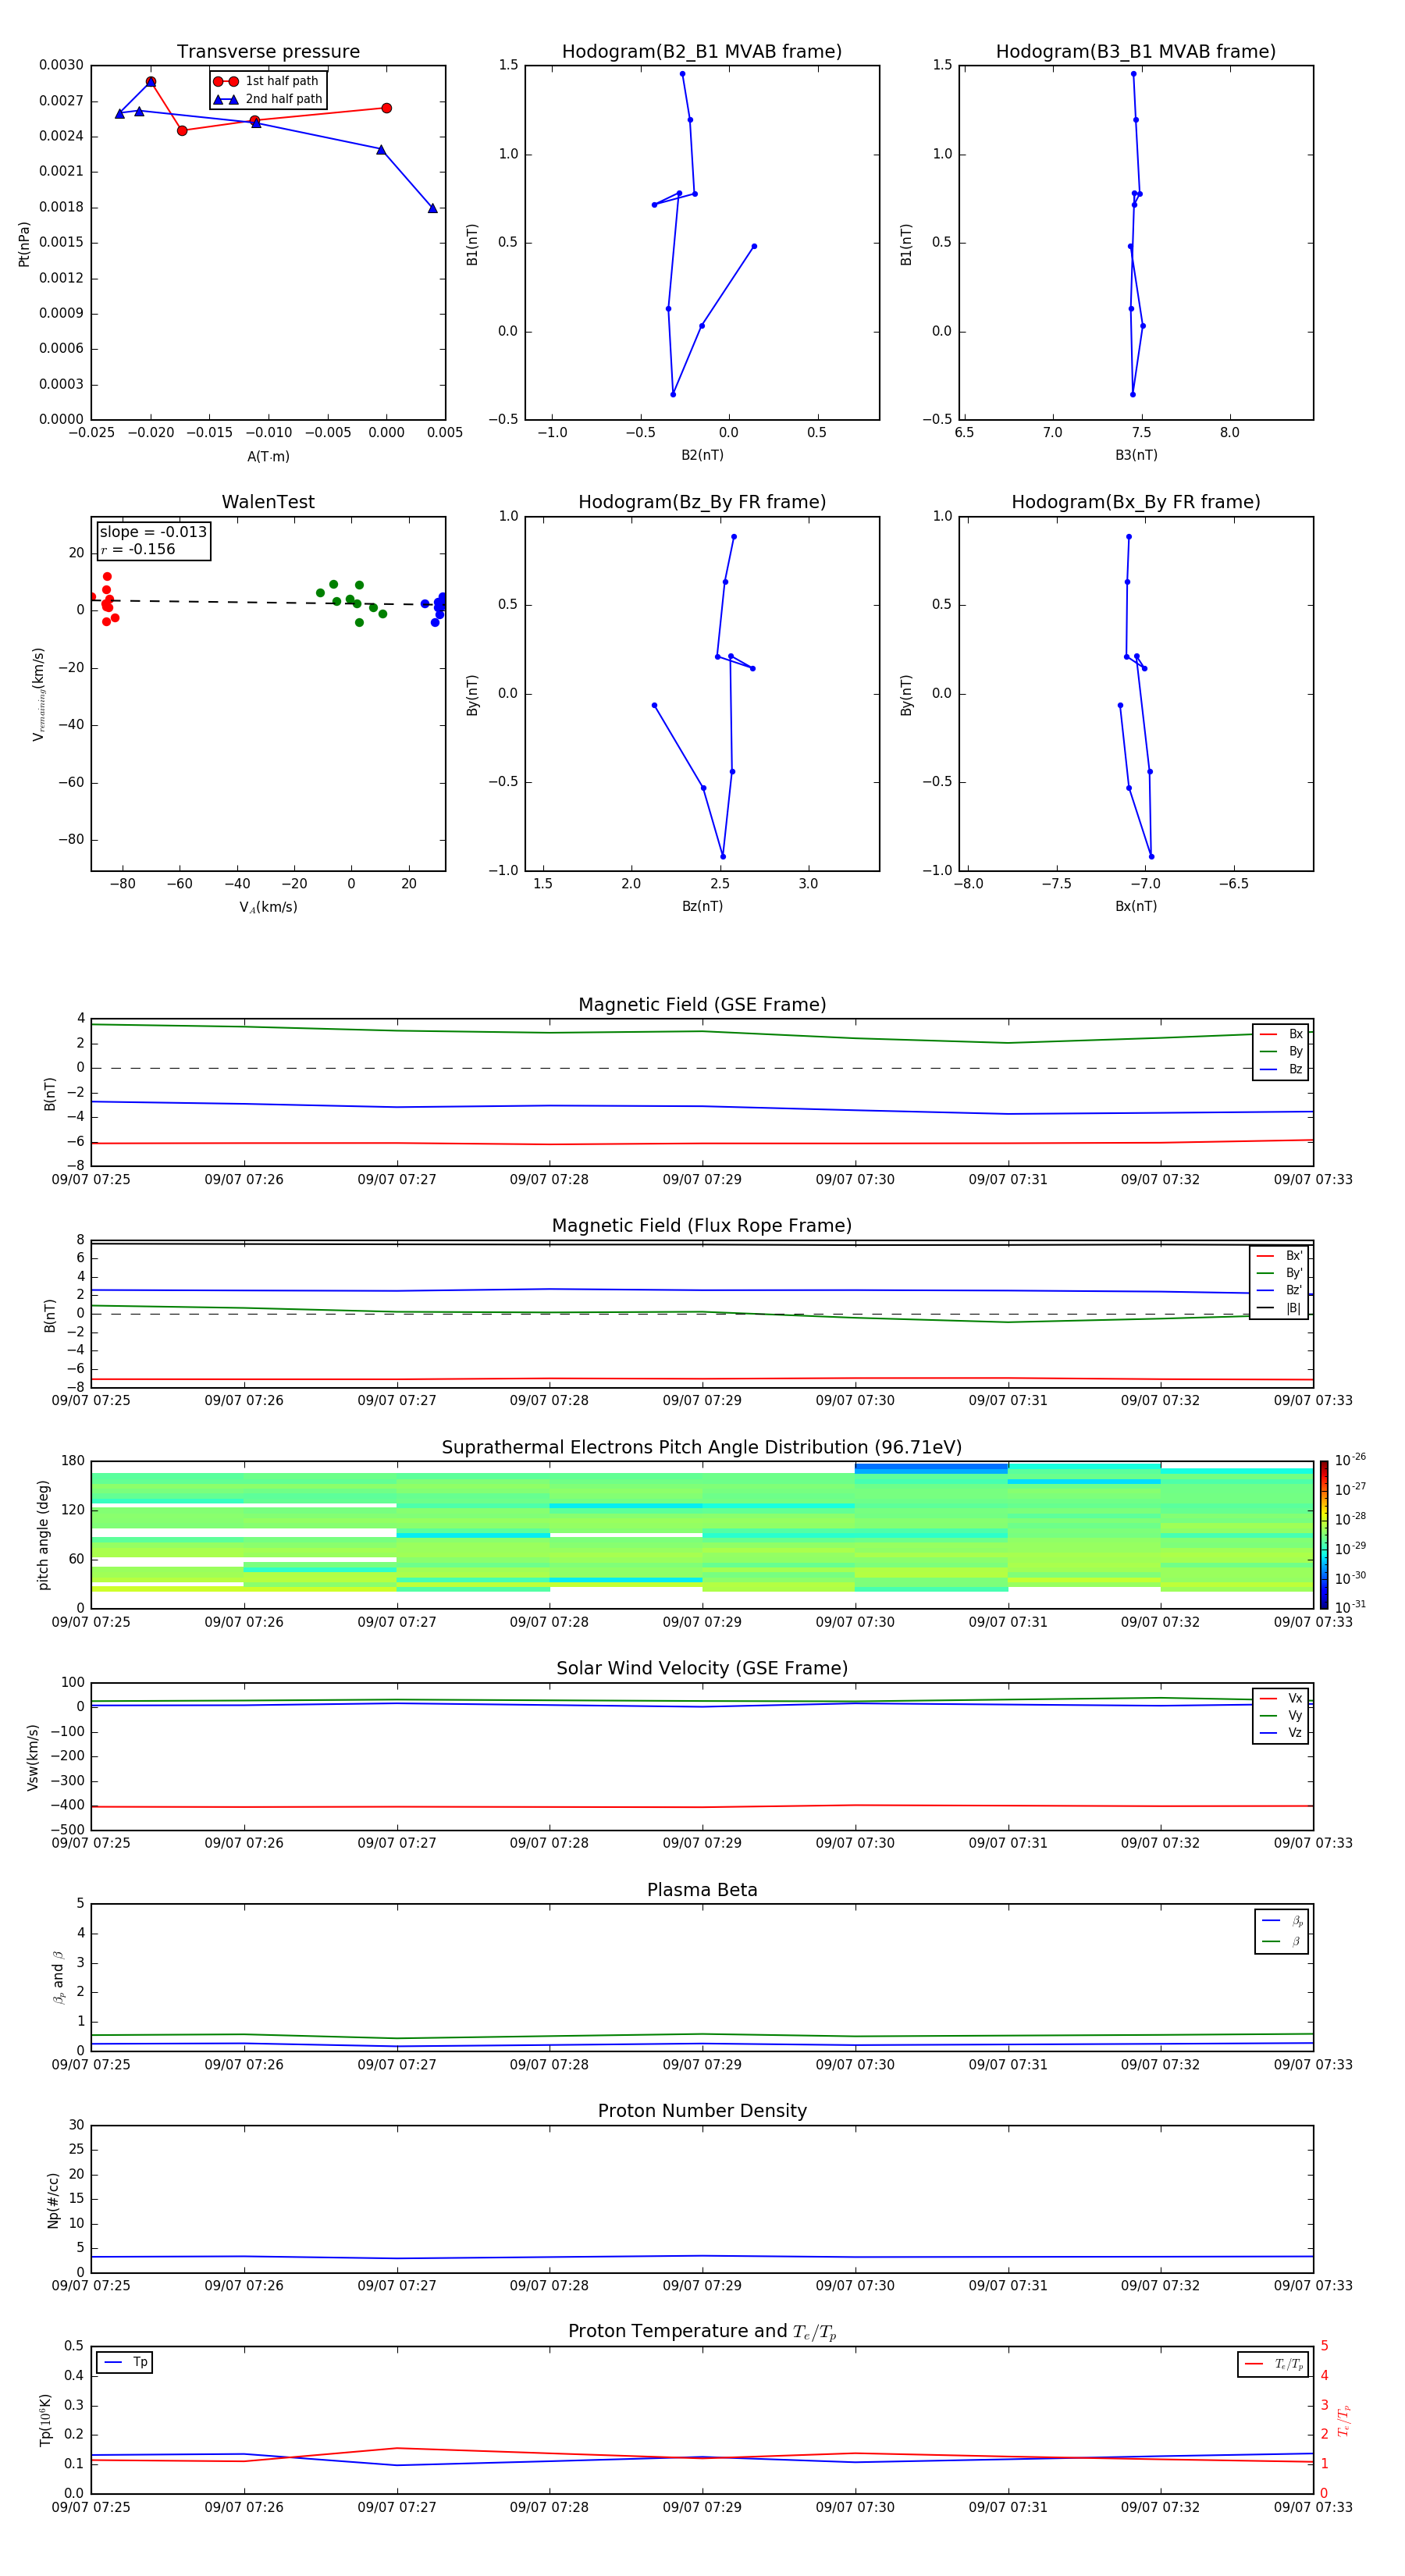This screenshot has width=1405, height=2576.
Task: Click the Te/Tp legend entry
Action: pos(1273,2364)
